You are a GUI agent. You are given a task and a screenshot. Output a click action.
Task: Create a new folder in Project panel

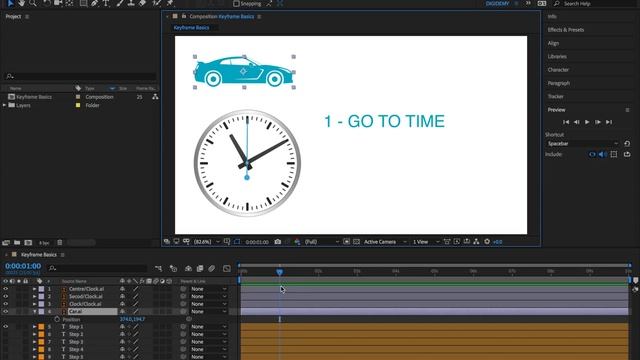17,242
